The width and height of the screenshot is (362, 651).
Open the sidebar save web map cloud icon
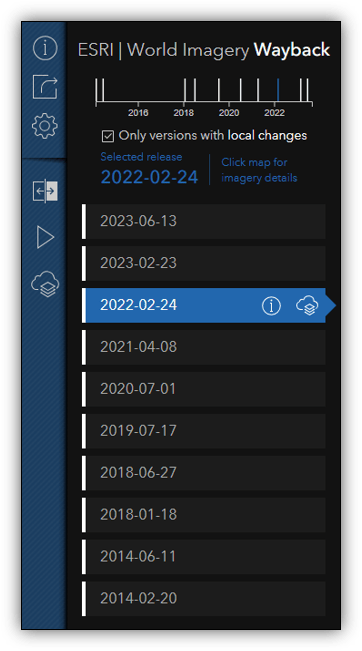[45, 284]
